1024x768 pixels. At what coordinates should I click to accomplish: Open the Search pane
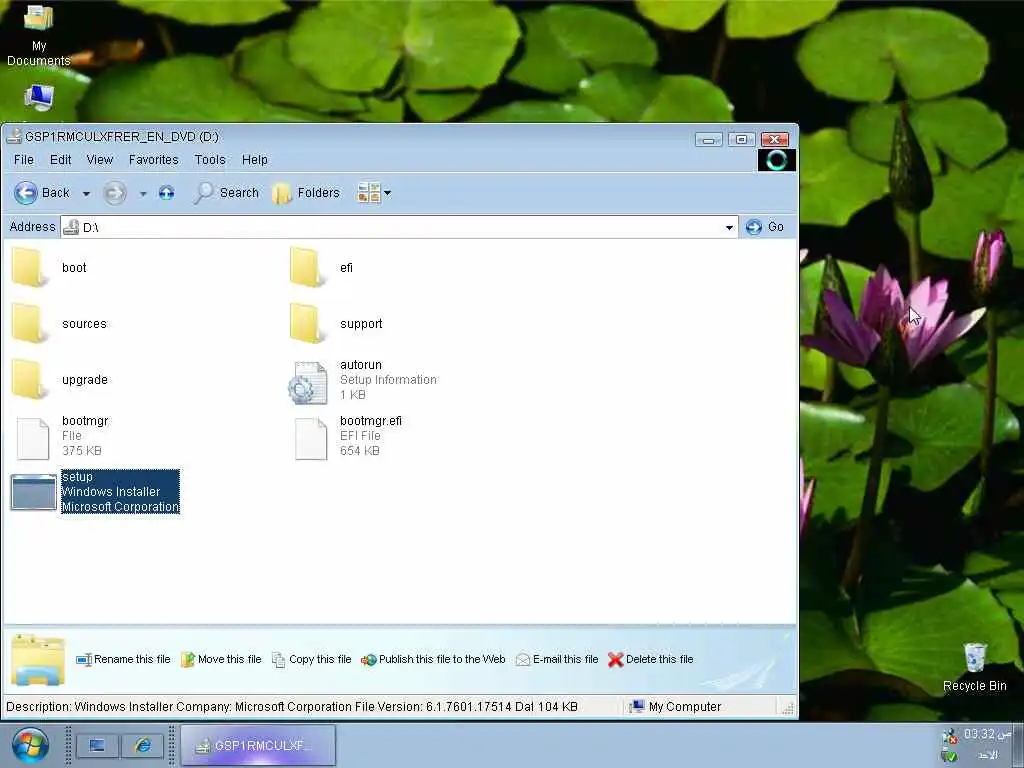coord(227,193)
